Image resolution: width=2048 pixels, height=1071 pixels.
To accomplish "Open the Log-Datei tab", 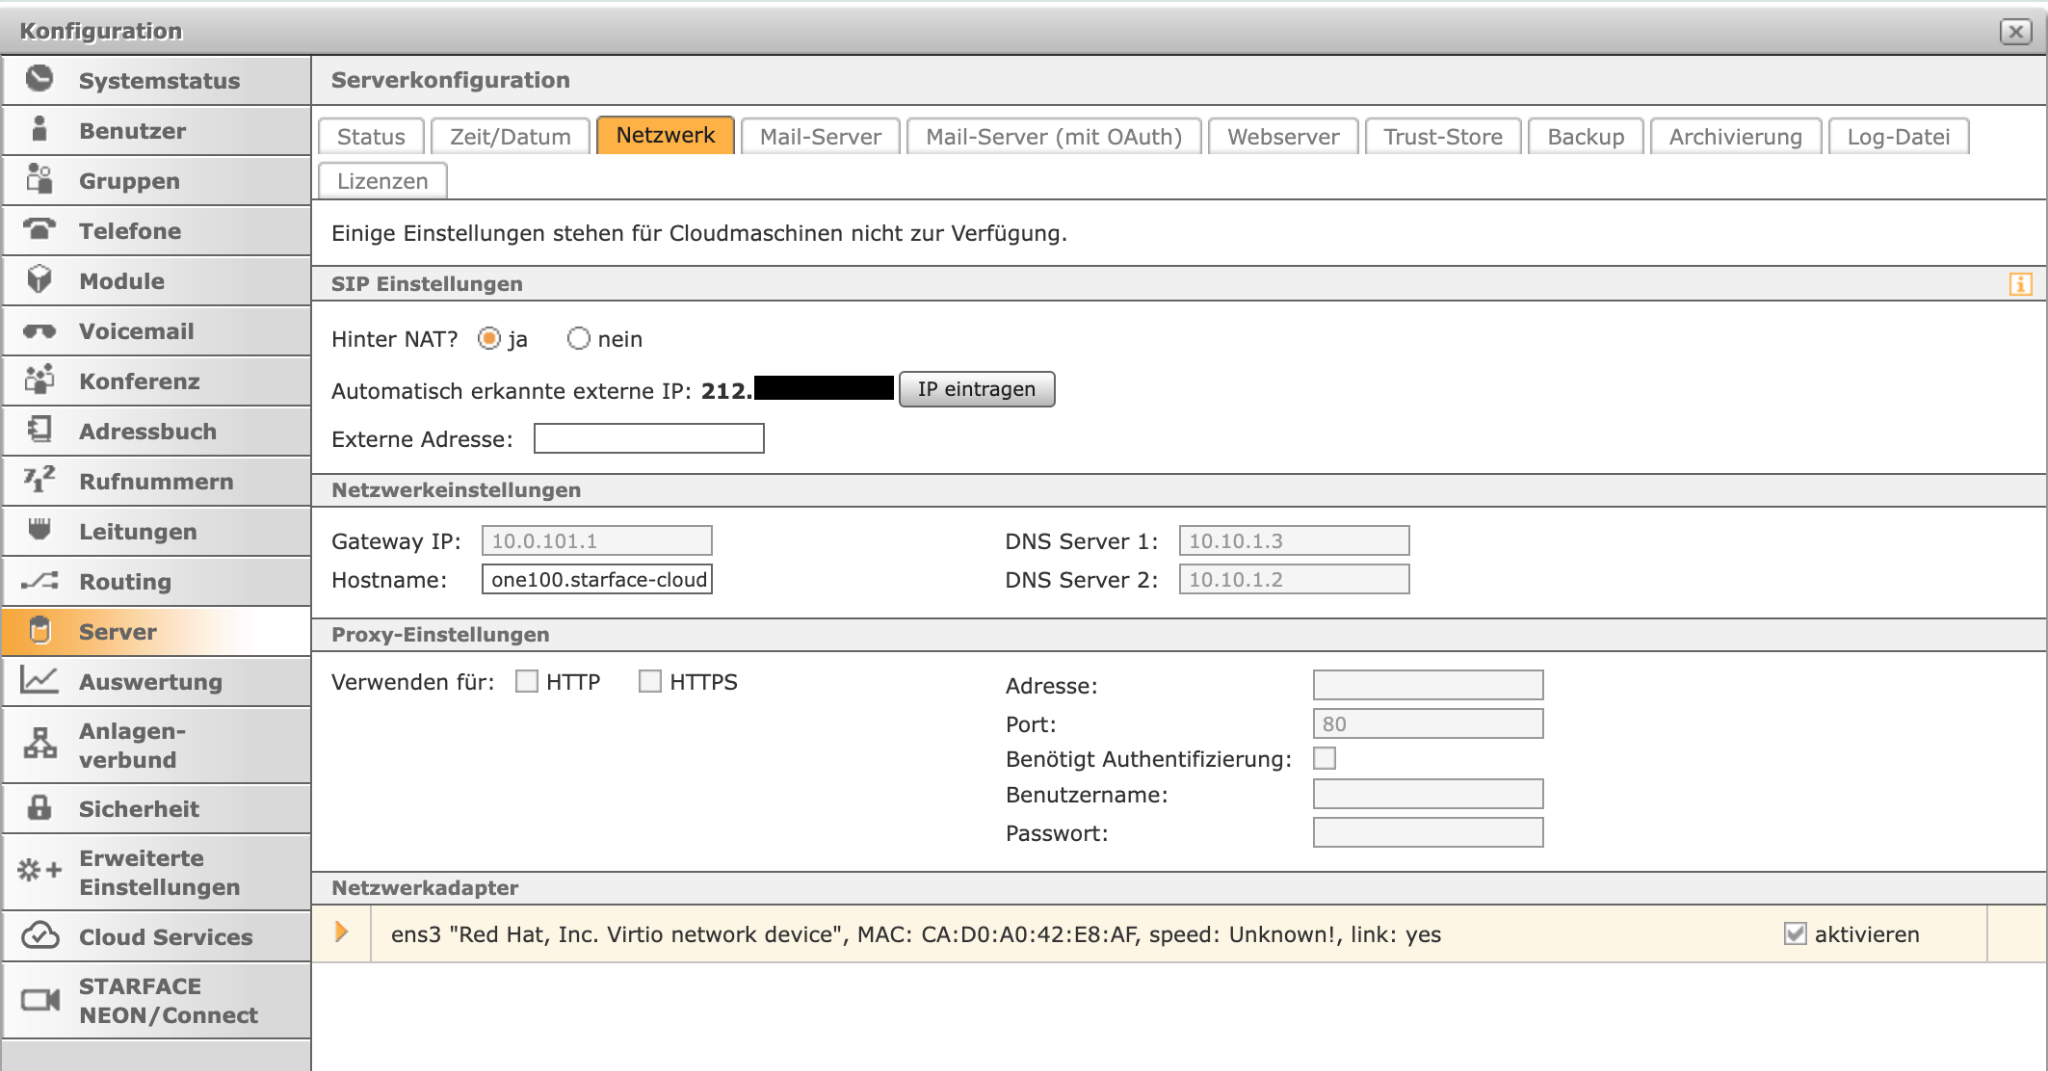I will pos(1898,136).
